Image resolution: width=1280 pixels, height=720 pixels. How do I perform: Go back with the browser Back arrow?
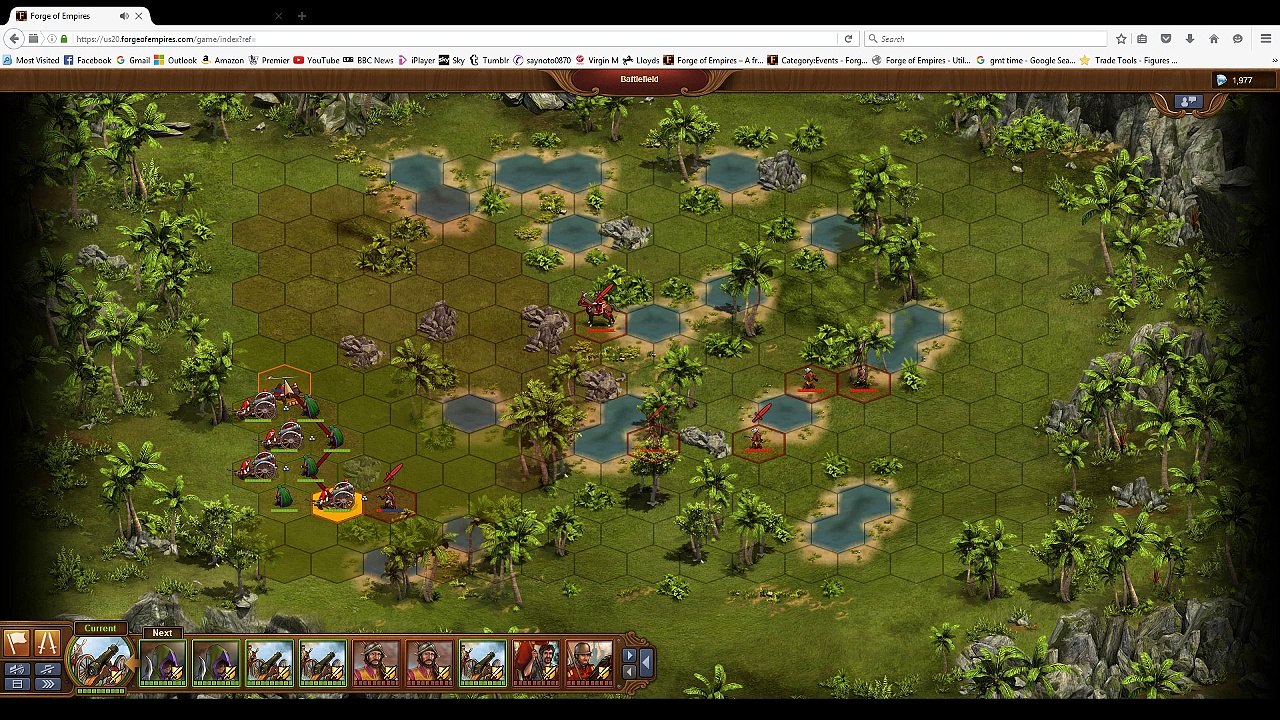pyautogui.click(x=14, y=39)
